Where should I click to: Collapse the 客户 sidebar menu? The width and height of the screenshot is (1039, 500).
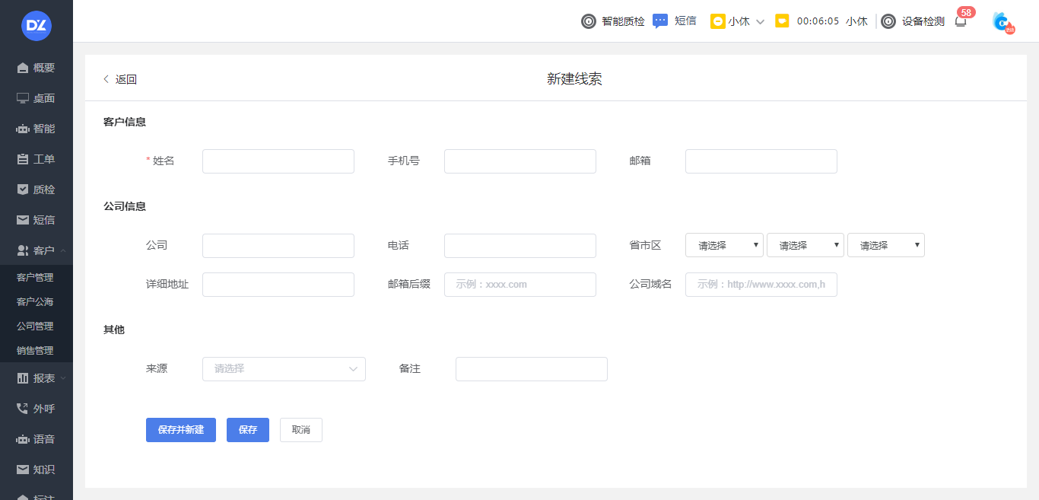(x=36, y=250)
